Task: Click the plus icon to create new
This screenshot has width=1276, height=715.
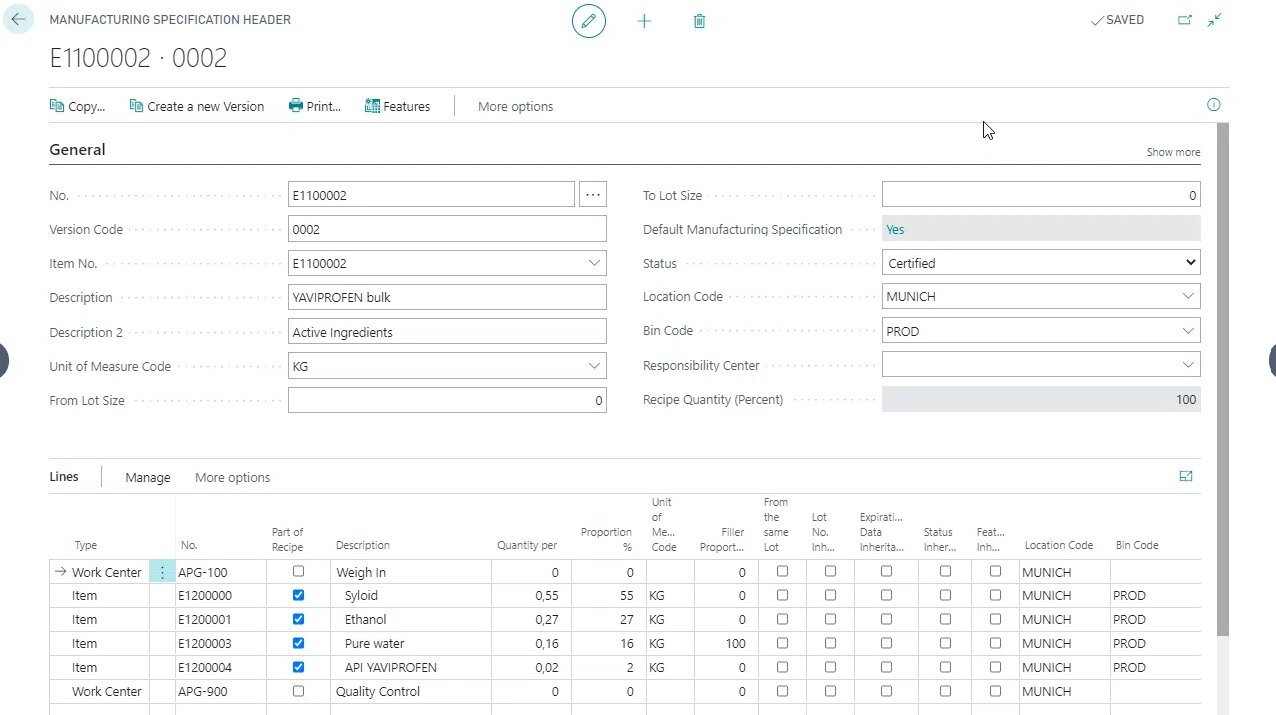Action: click(x=644, y=21)
